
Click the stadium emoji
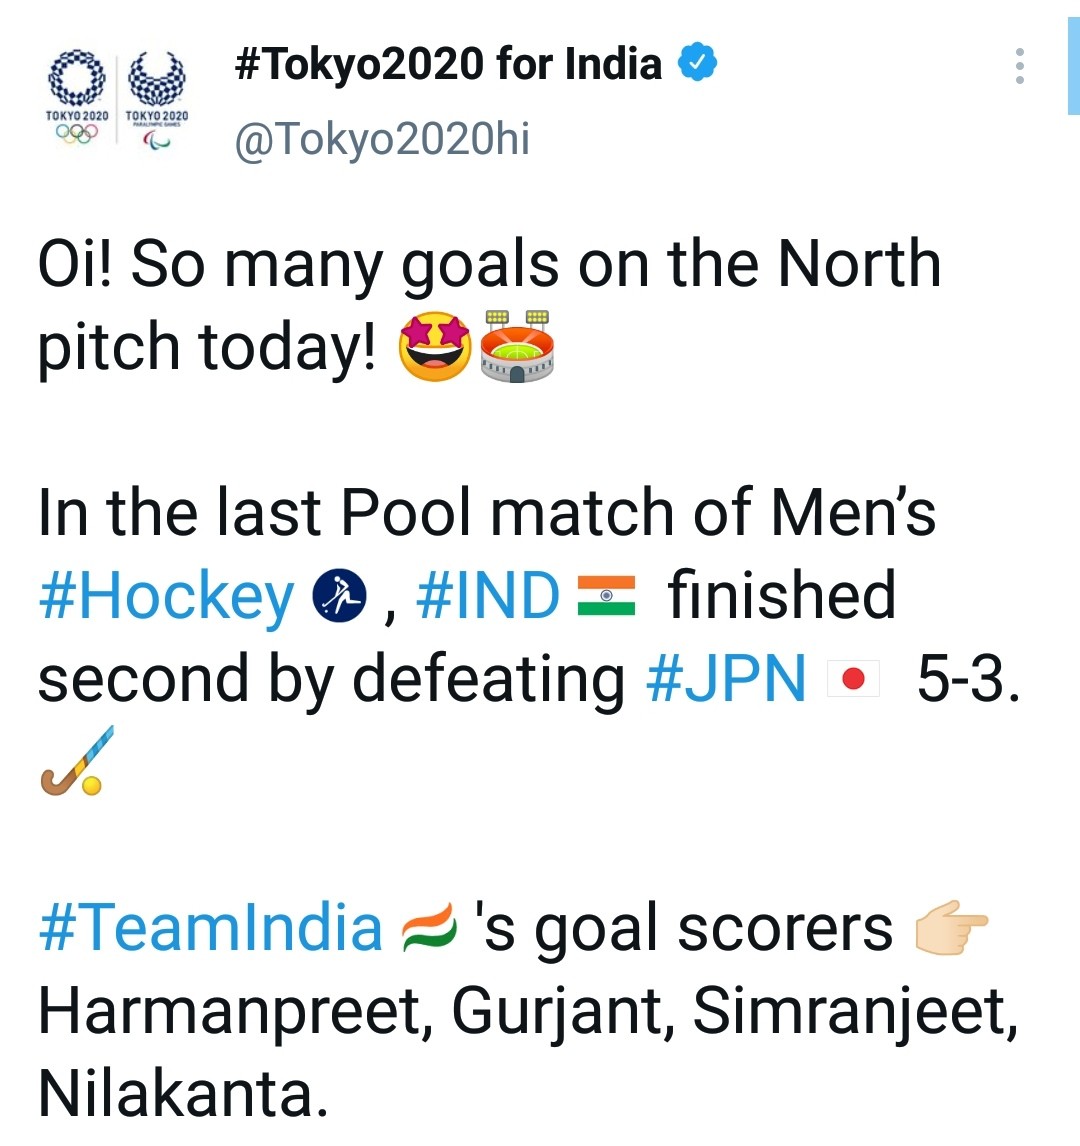[517, 346]
